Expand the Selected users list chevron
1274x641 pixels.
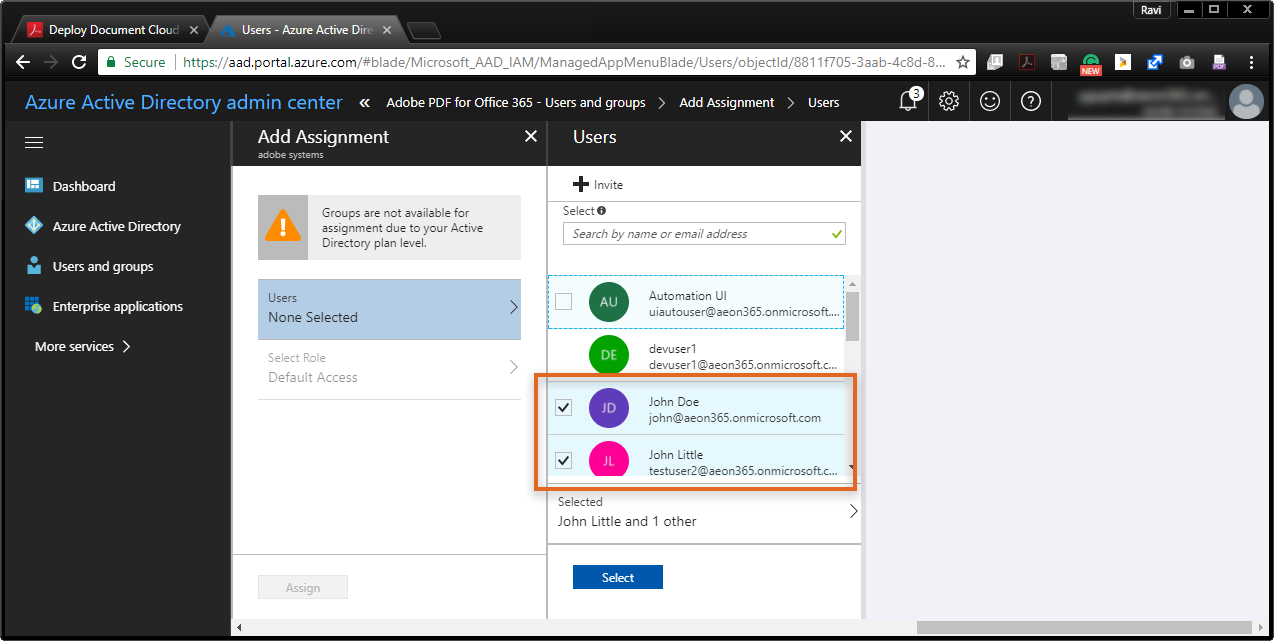pos(851,511)
